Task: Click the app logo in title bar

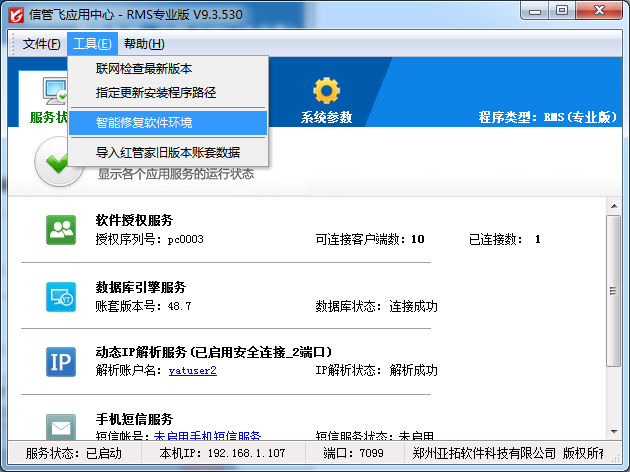Action: pos(15,15)
